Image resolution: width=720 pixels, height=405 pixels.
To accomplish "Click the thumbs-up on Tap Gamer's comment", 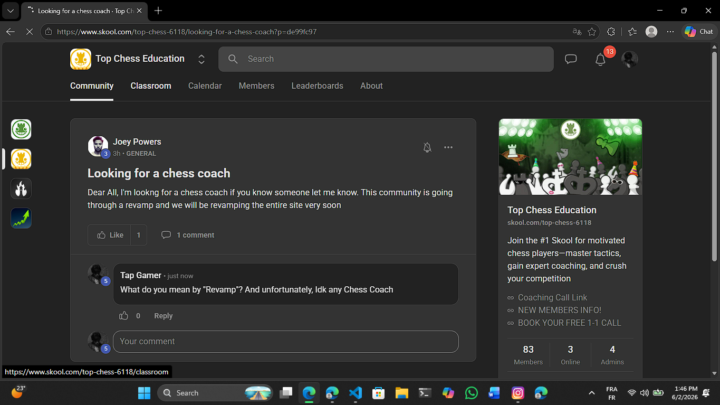I will coord(124,316).
